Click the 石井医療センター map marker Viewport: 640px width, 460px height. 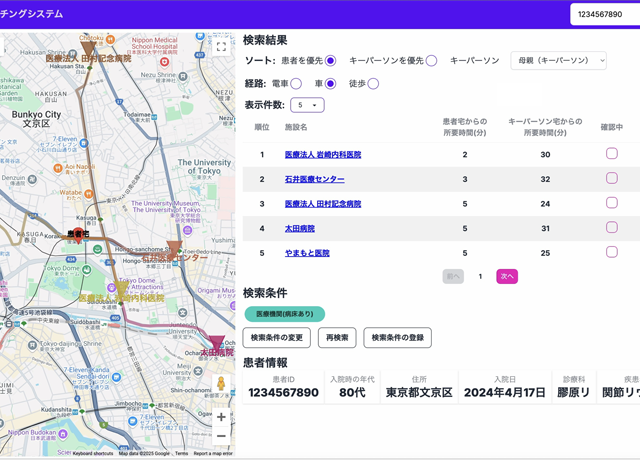(174, 248)
